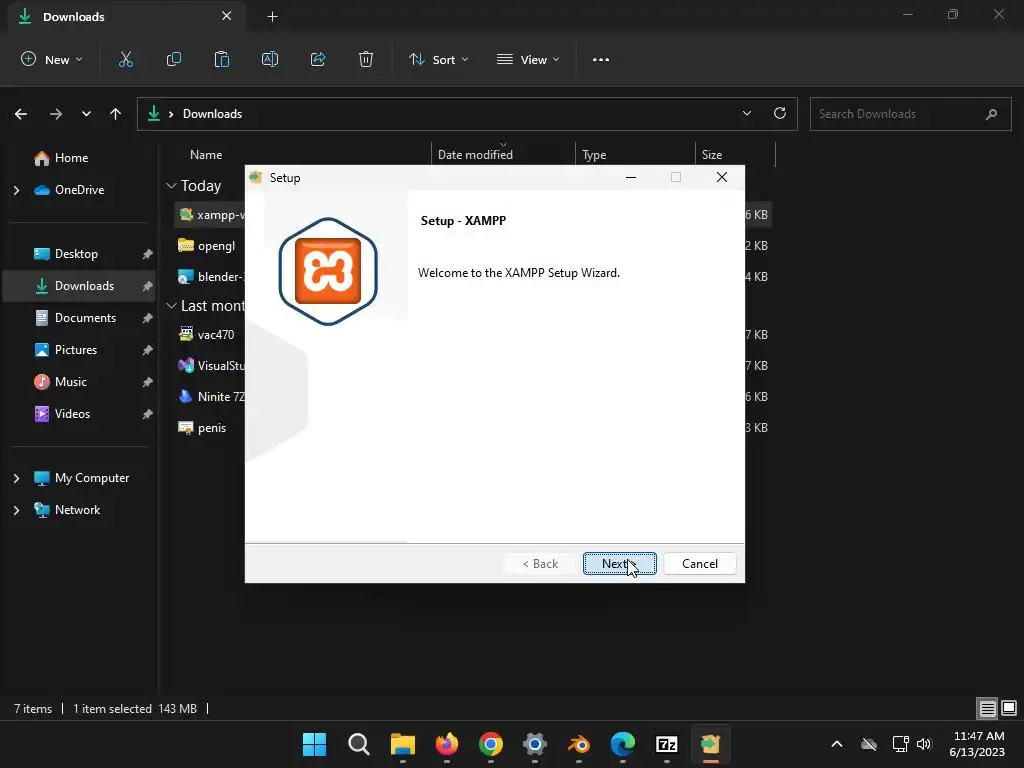Viewport: 1024px width, 768px height.
Task: Launch Firefox from taskbar
Action: (447, 744)
